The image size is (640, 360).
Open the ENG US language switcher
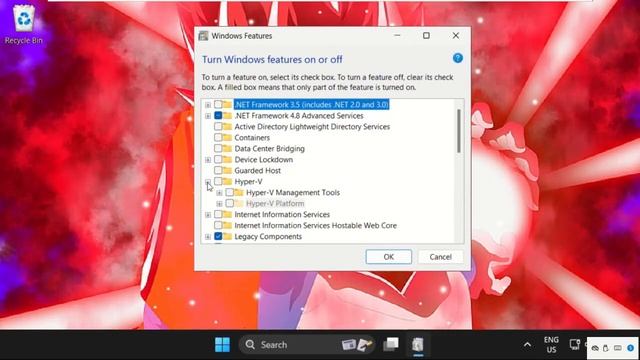551,344
